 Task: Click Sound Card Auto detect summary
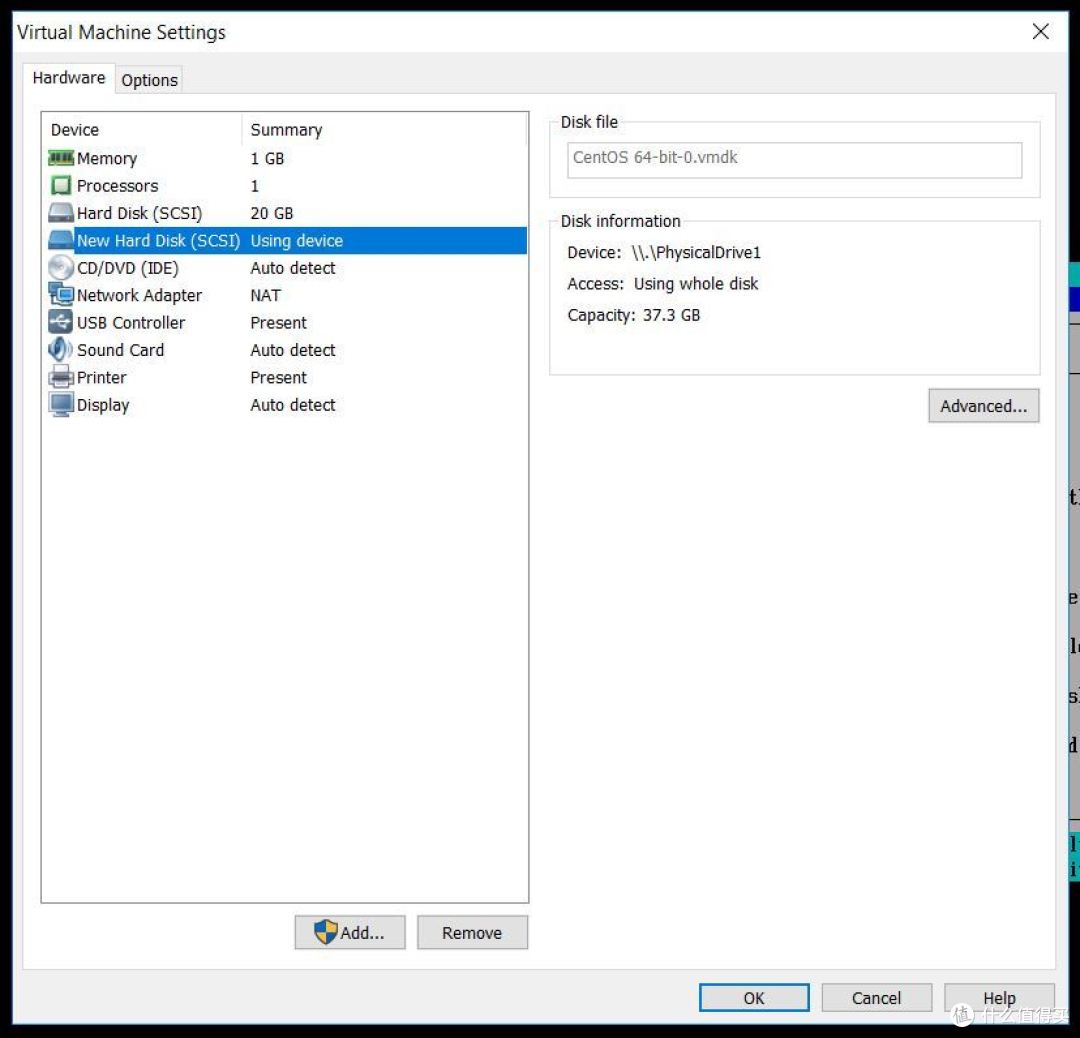click(x=293, y=350)
